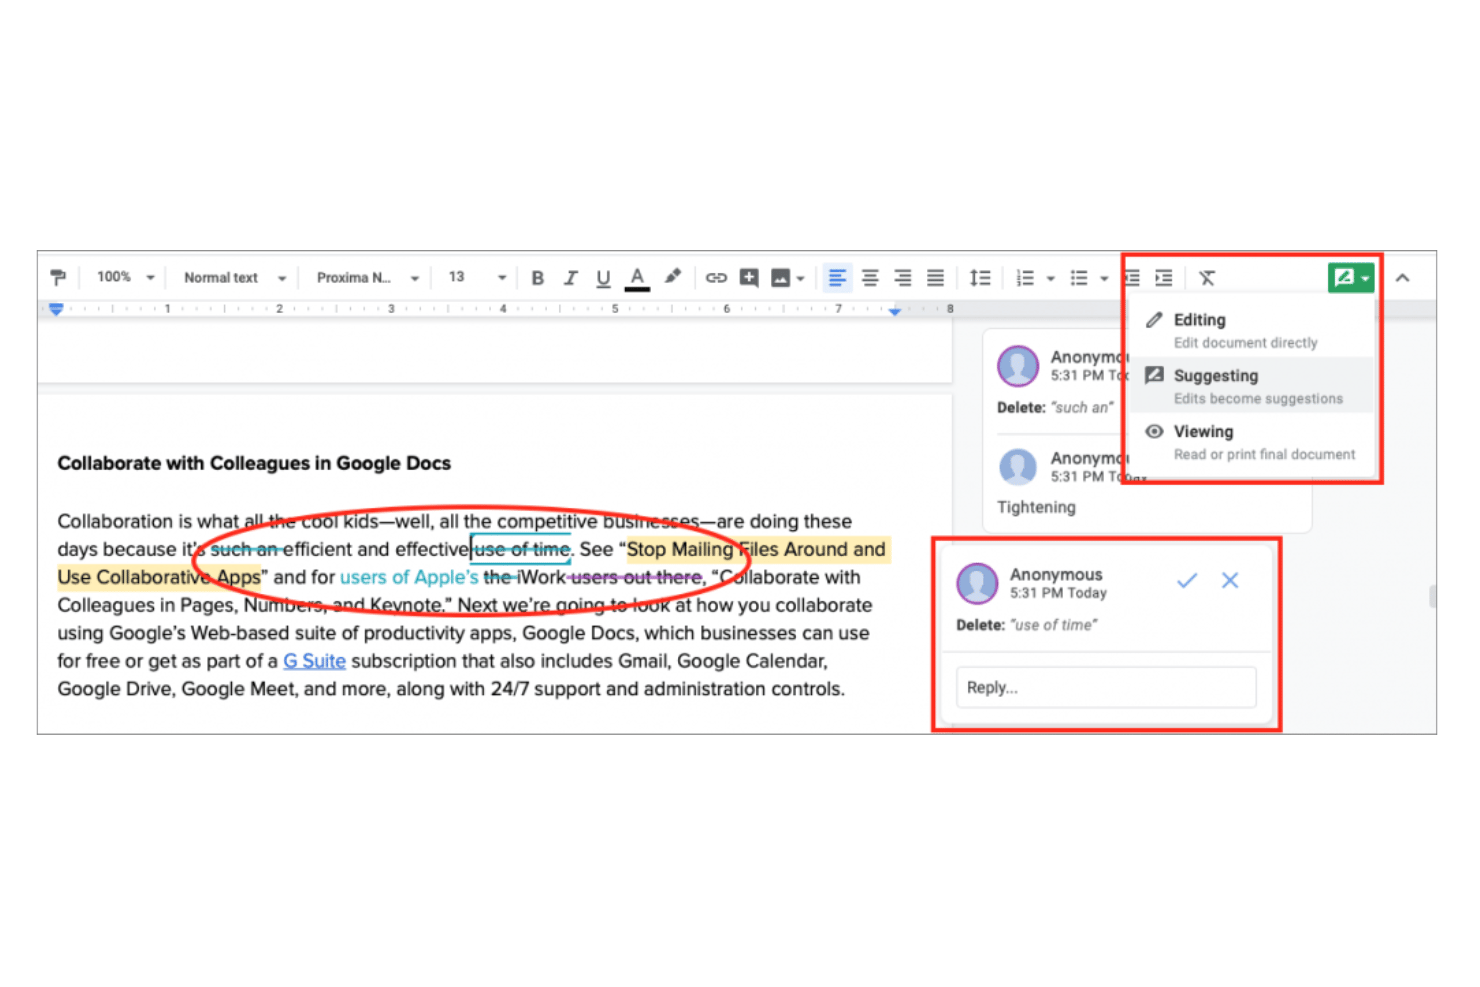The height and width of the screenshot is (987, 1480).
Task: Click heading 'Collaborate with Colleagues in Google Docs'
Action: coord(254,463)
